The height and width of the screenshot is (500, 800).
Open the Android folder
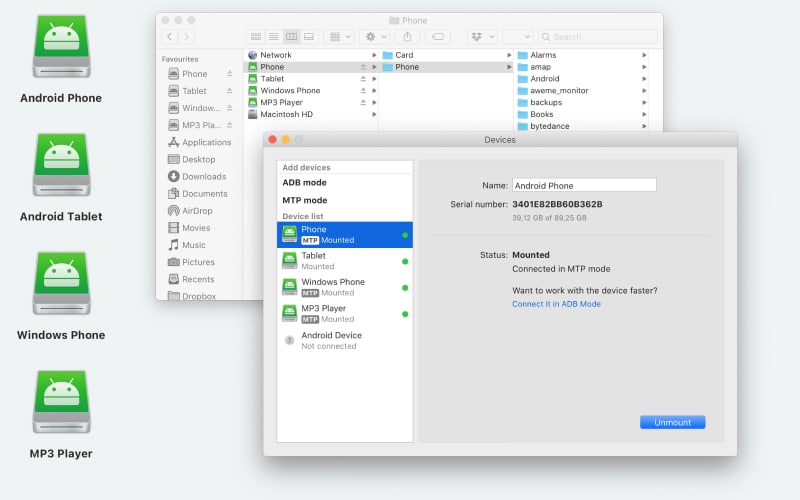pos(581,79)
